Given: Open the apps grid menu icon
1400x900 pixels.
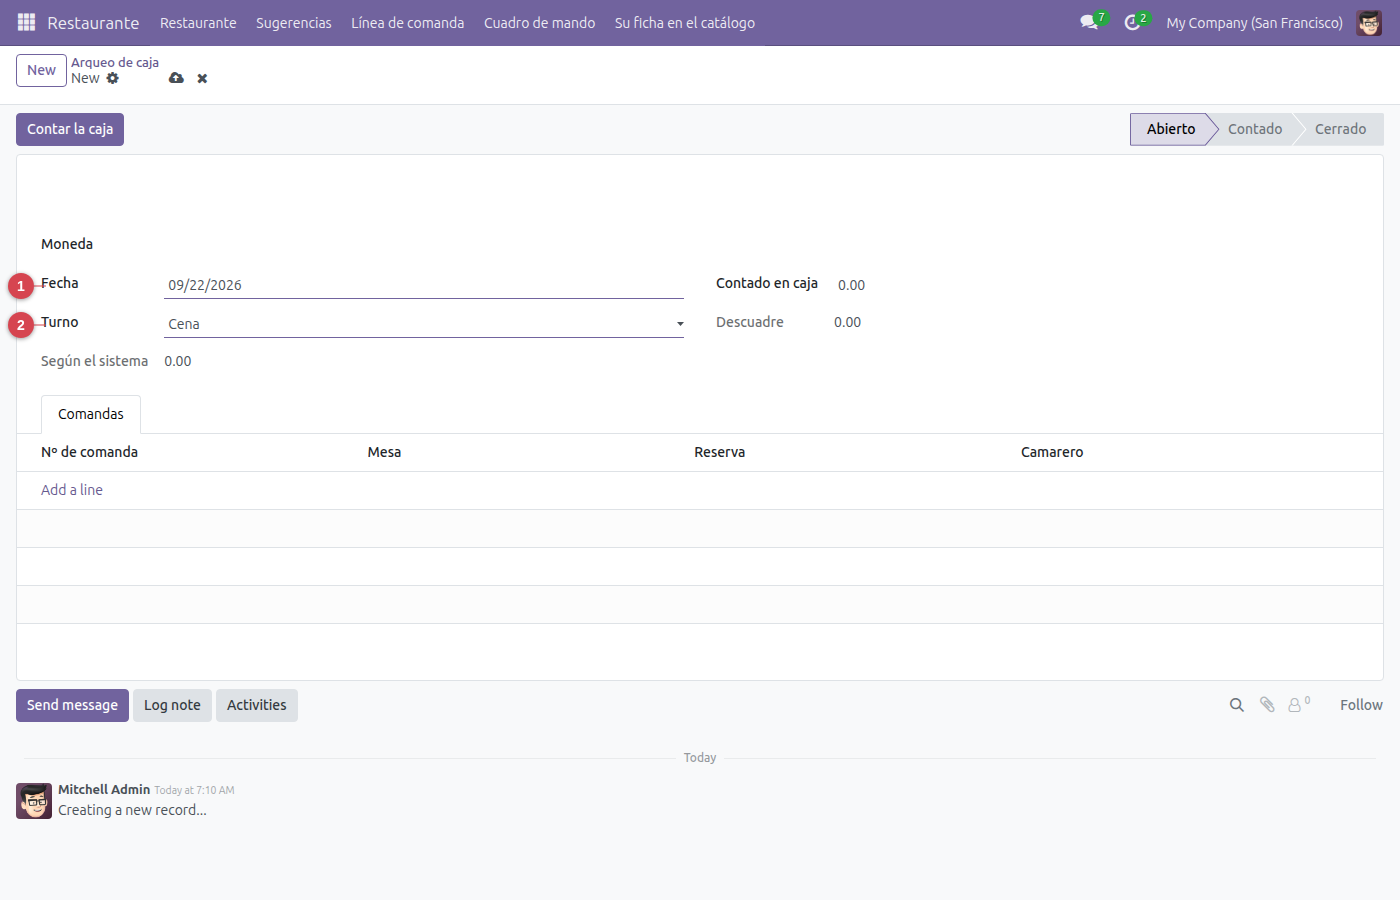Looking at the screenshot, I should [x=27, y=22].
